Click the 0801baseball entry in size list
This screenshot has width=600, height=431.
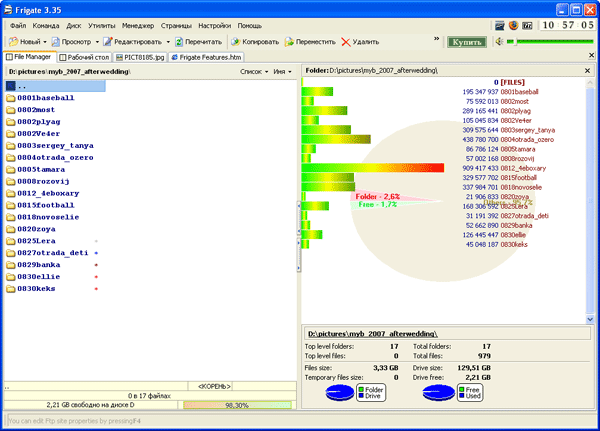pos(519,91)
